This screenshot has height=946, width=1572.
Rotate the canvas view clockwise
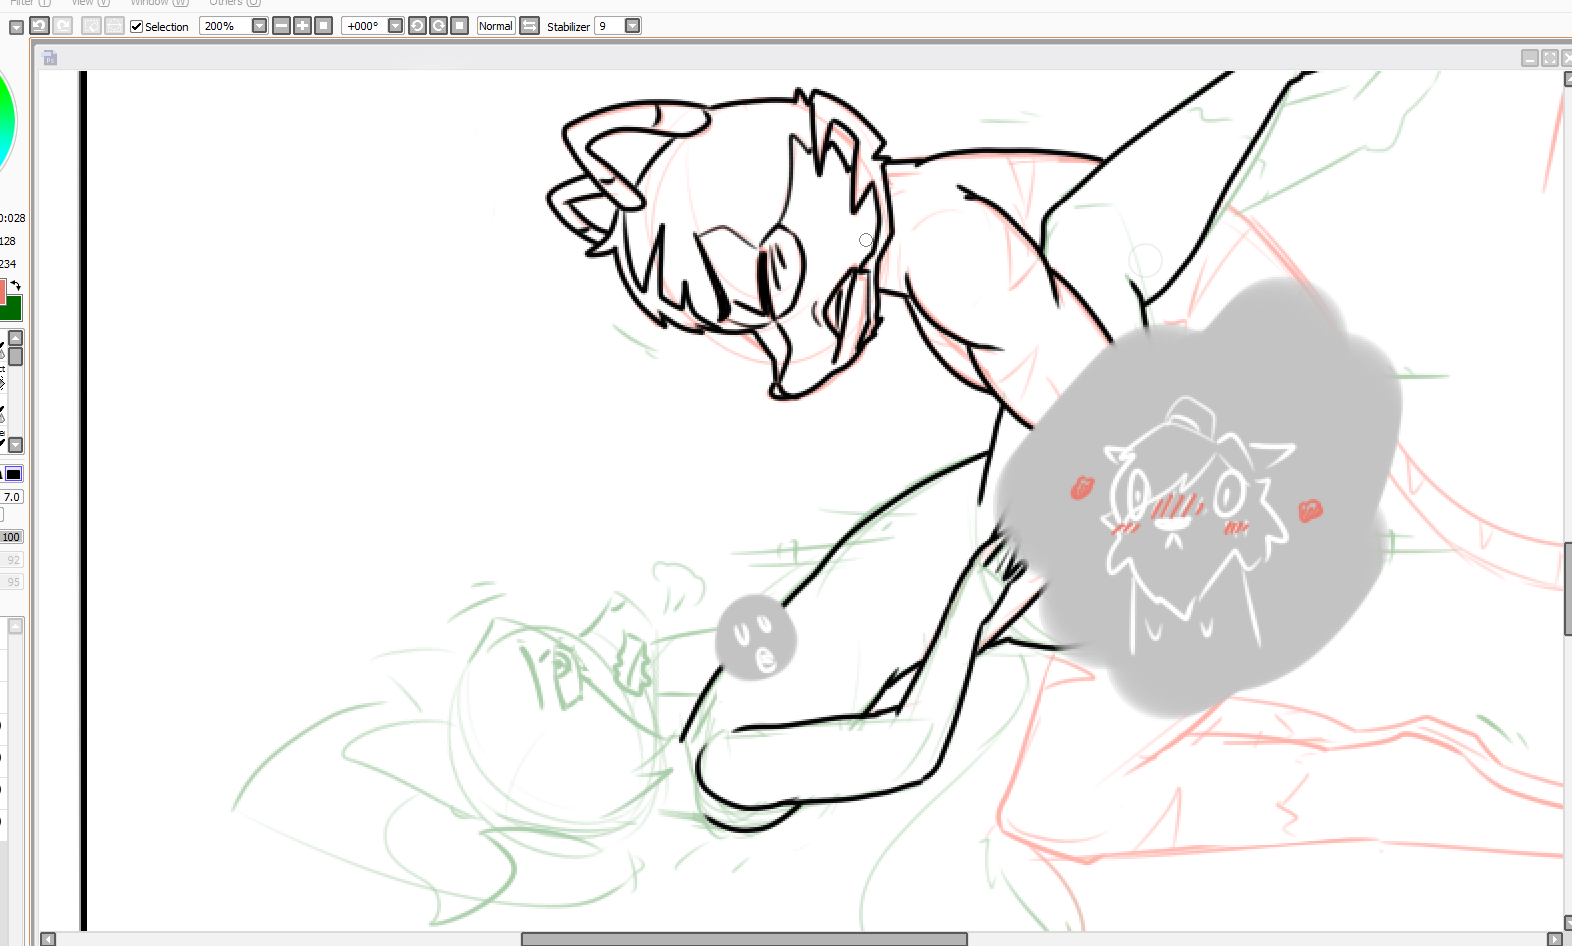[438, 26]
